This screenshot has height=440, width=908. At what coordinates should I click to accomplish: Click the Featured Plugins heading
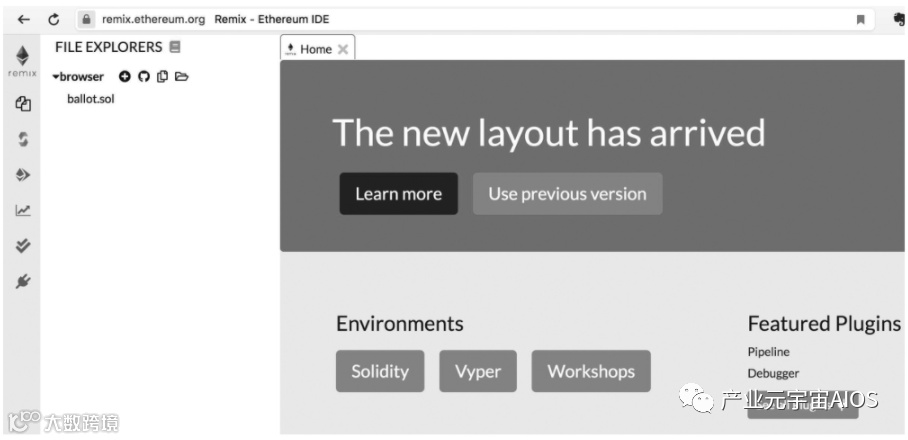point(825,324)
